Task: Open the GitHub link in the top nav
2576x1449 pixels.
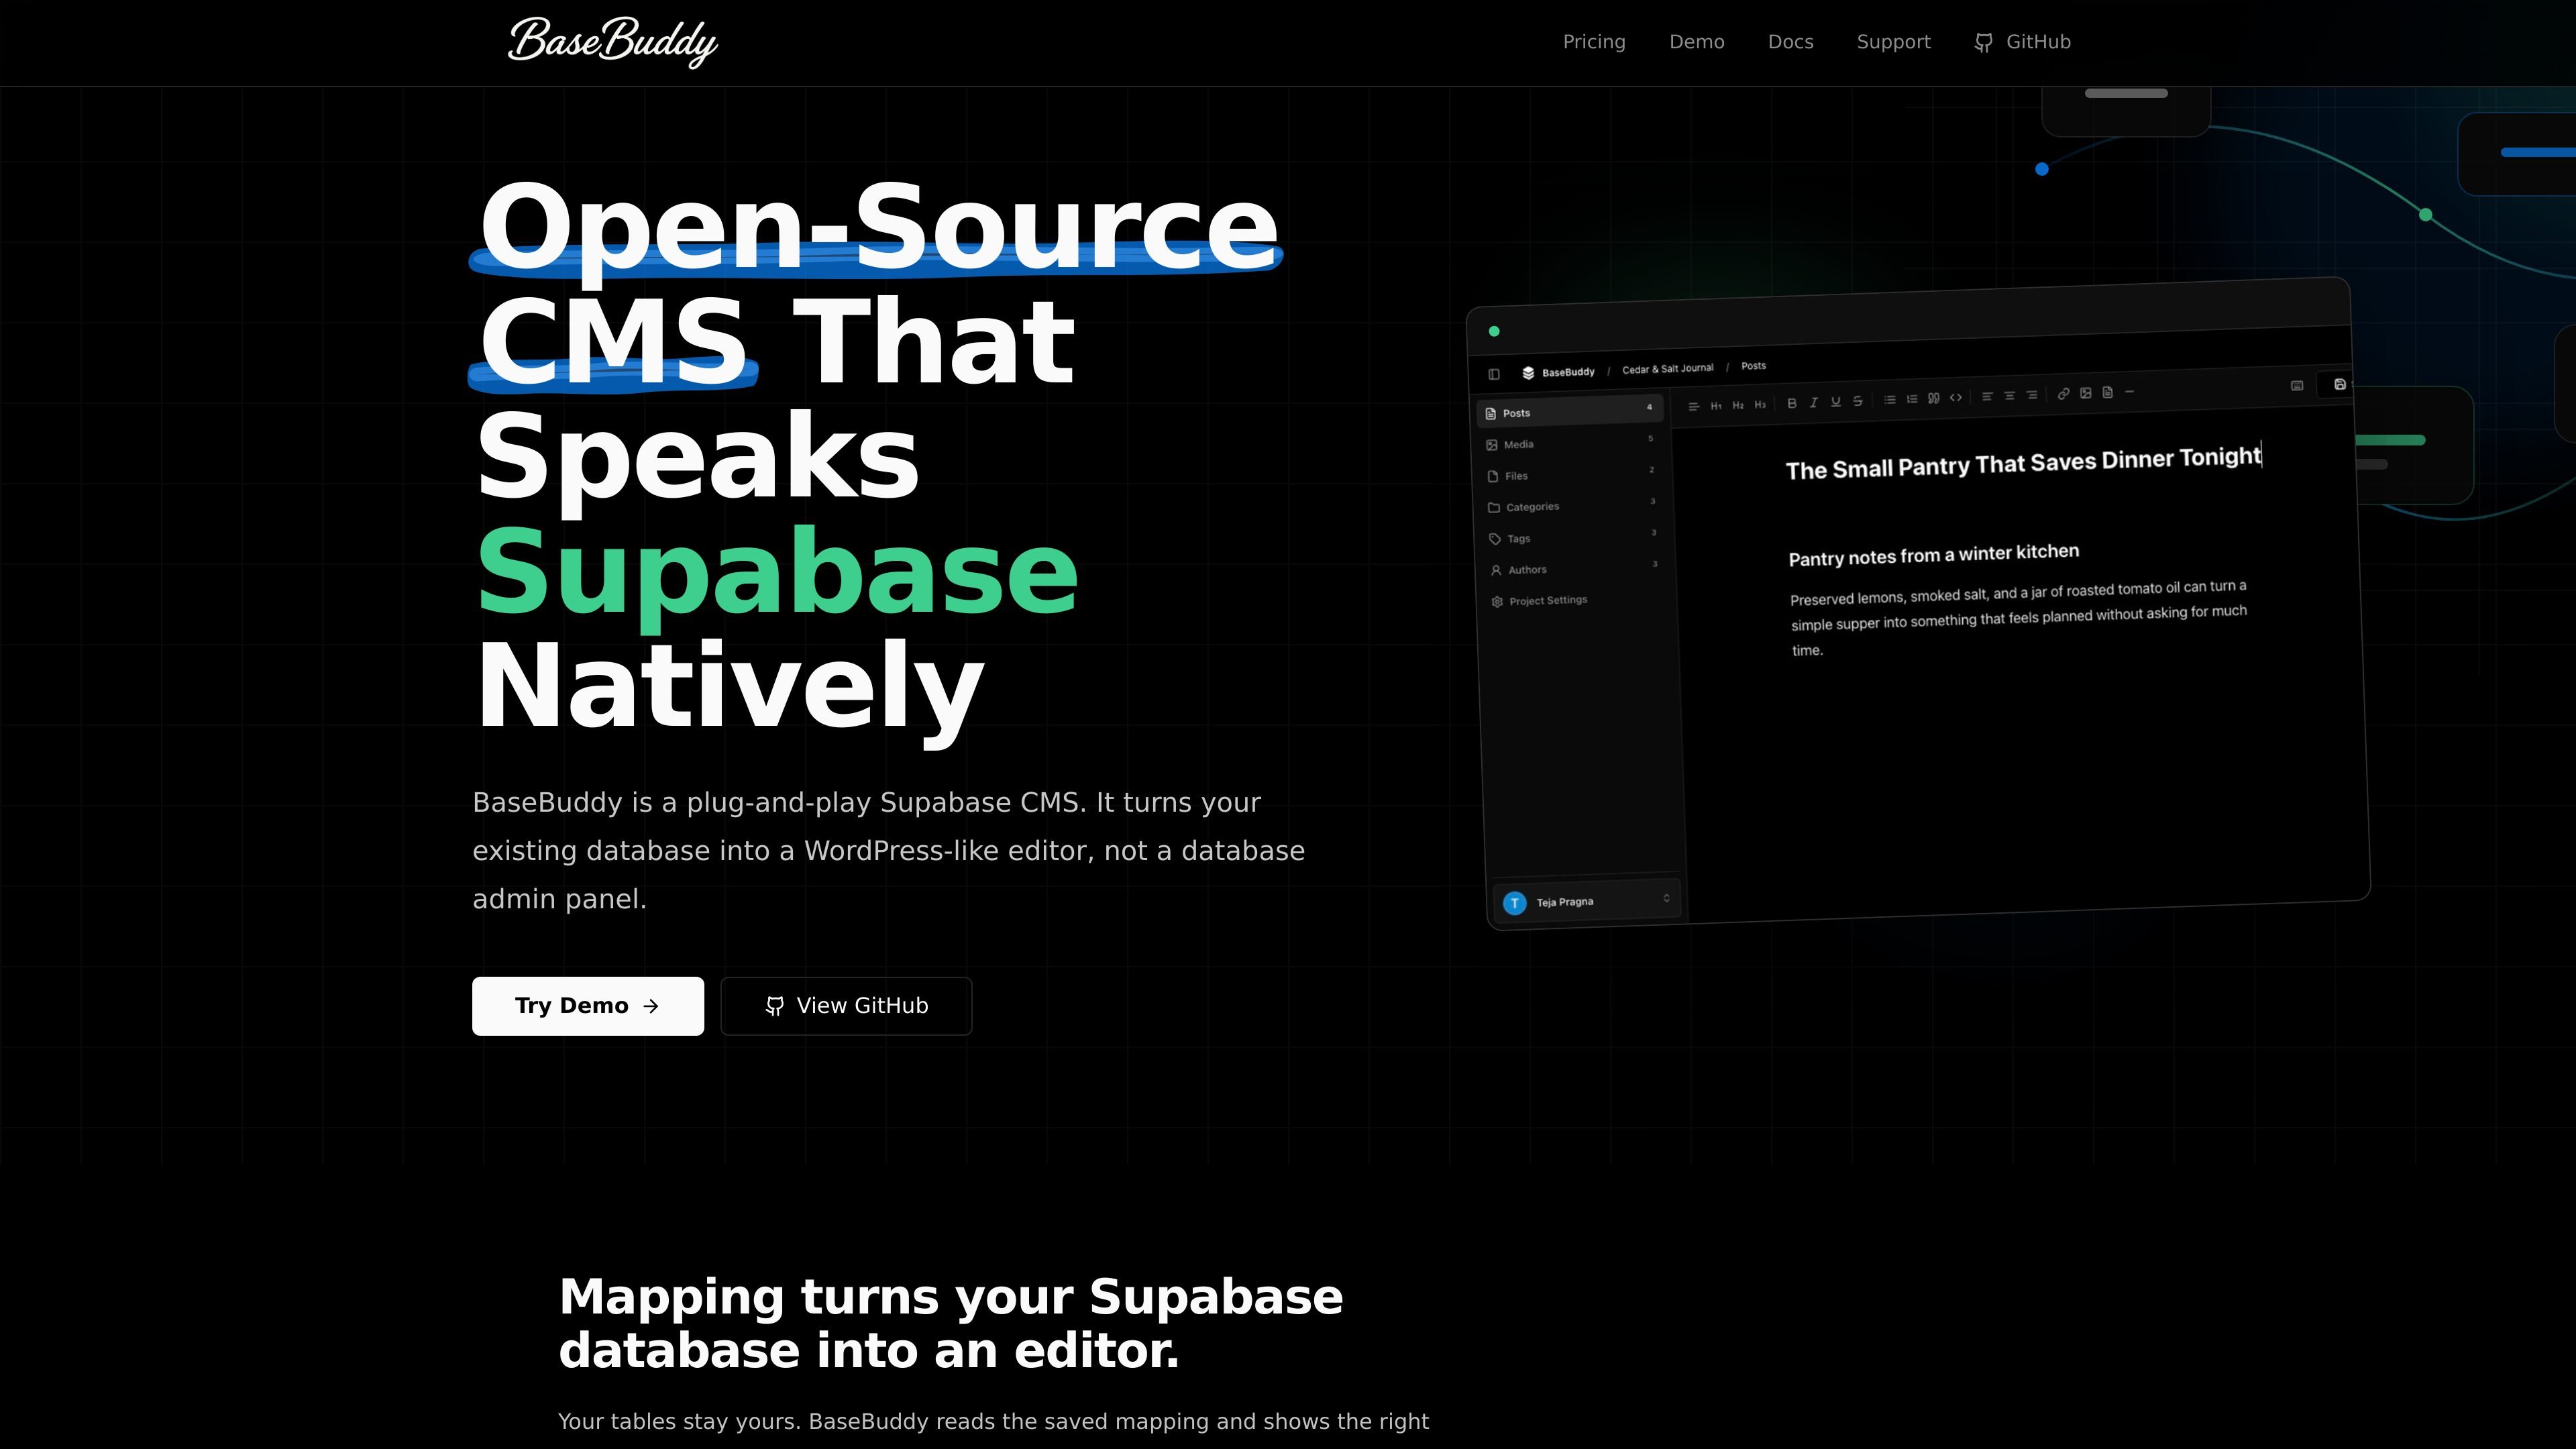Action: tap(2022, 42)
